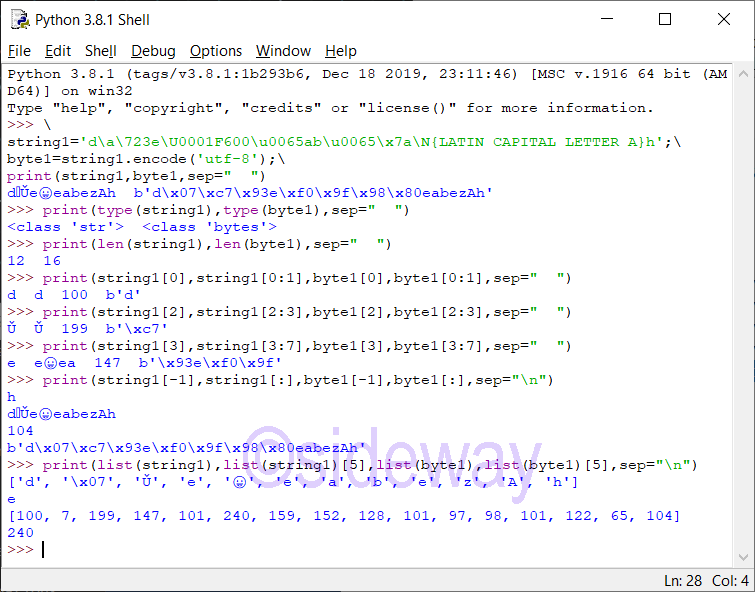Place cursor at the empty >>> prompt
755x592 pixels.
point(43,550)
